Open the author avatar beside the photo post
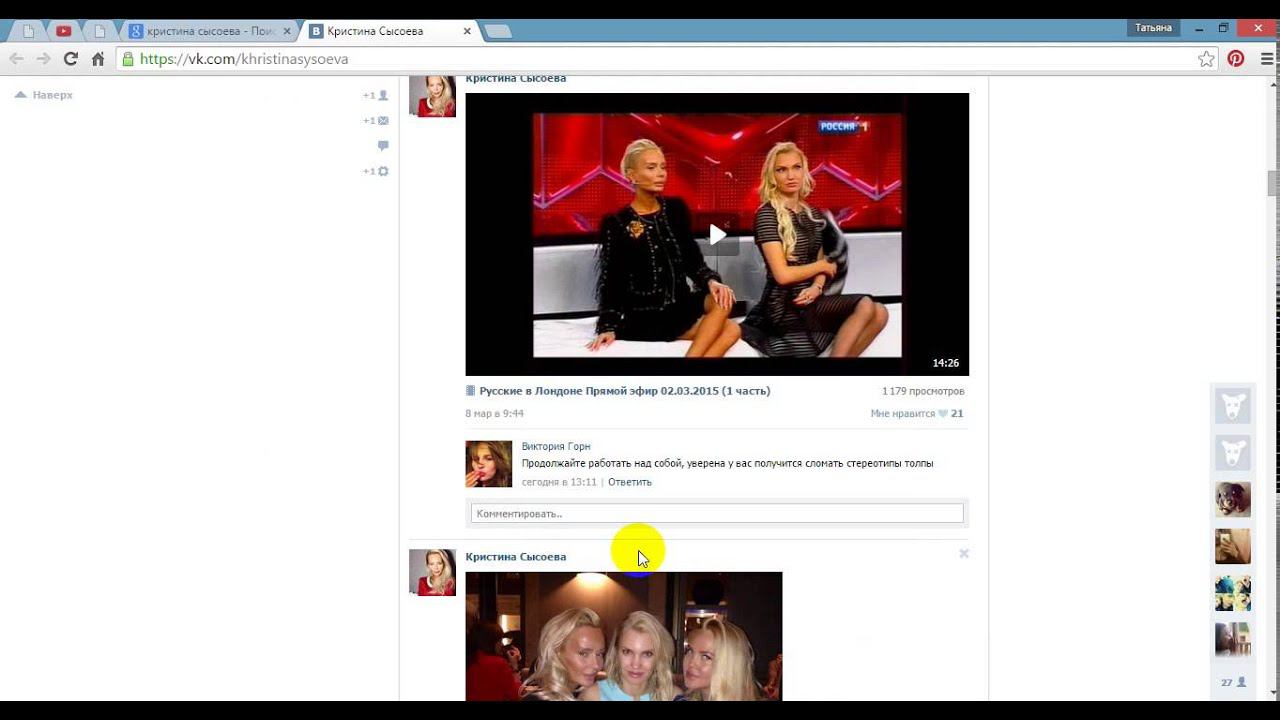This screenshot has height=720, width=1280. [x=432, y=572]
